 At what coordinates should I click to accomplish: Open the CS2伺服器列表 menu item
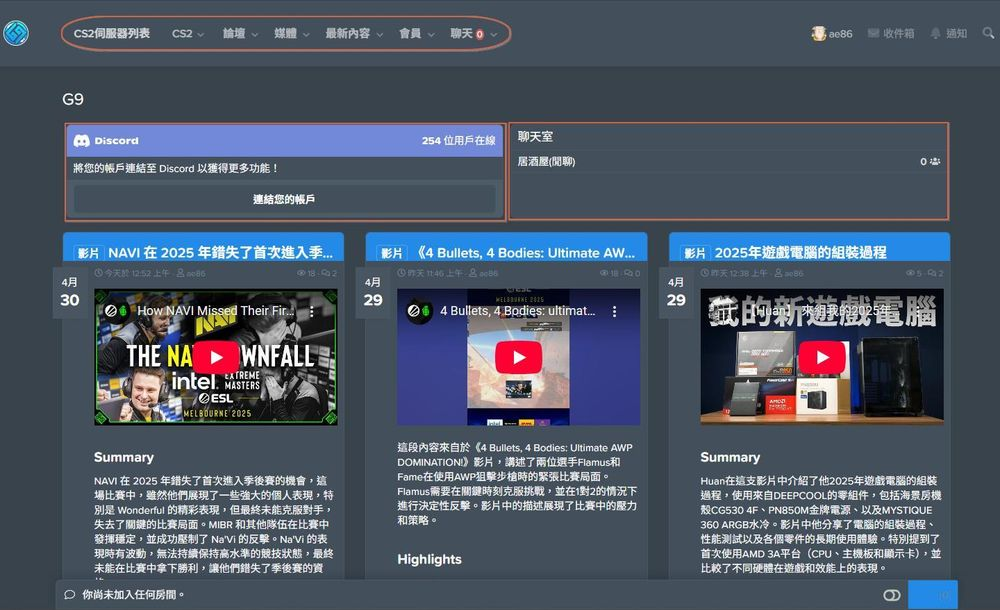(x=112, y=33)
